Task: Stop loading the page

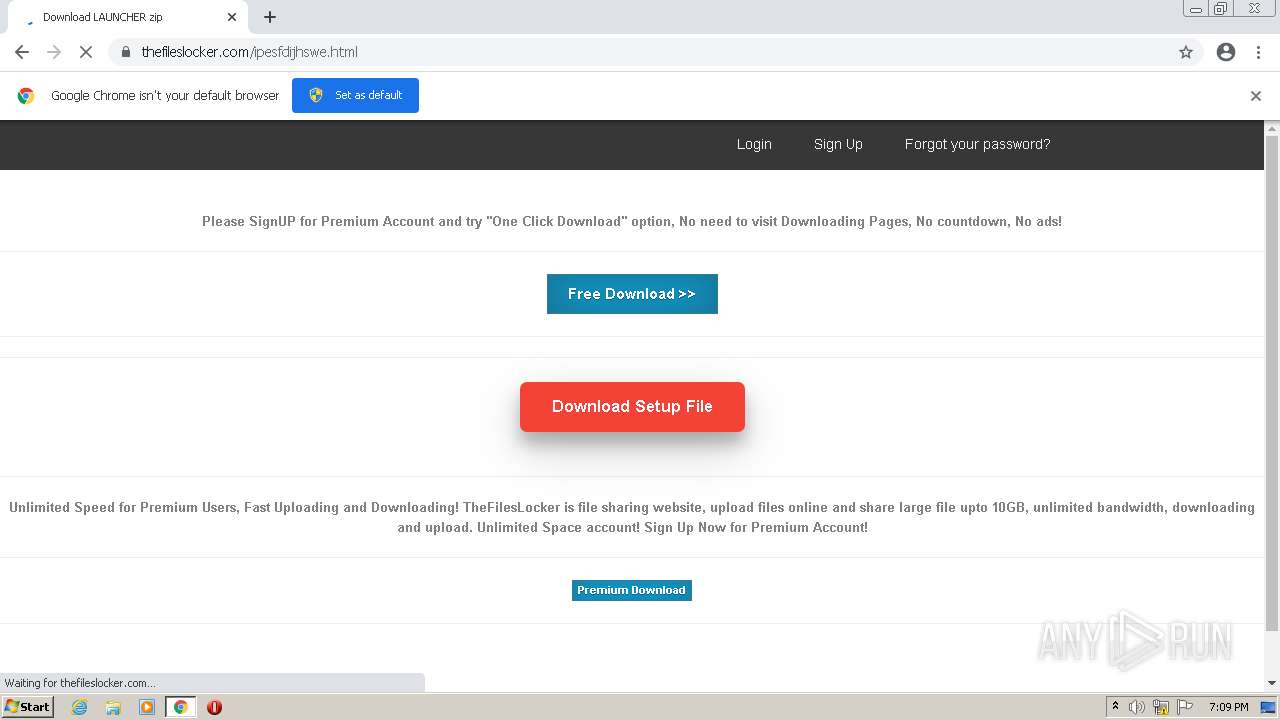Action: click(86, 52)
